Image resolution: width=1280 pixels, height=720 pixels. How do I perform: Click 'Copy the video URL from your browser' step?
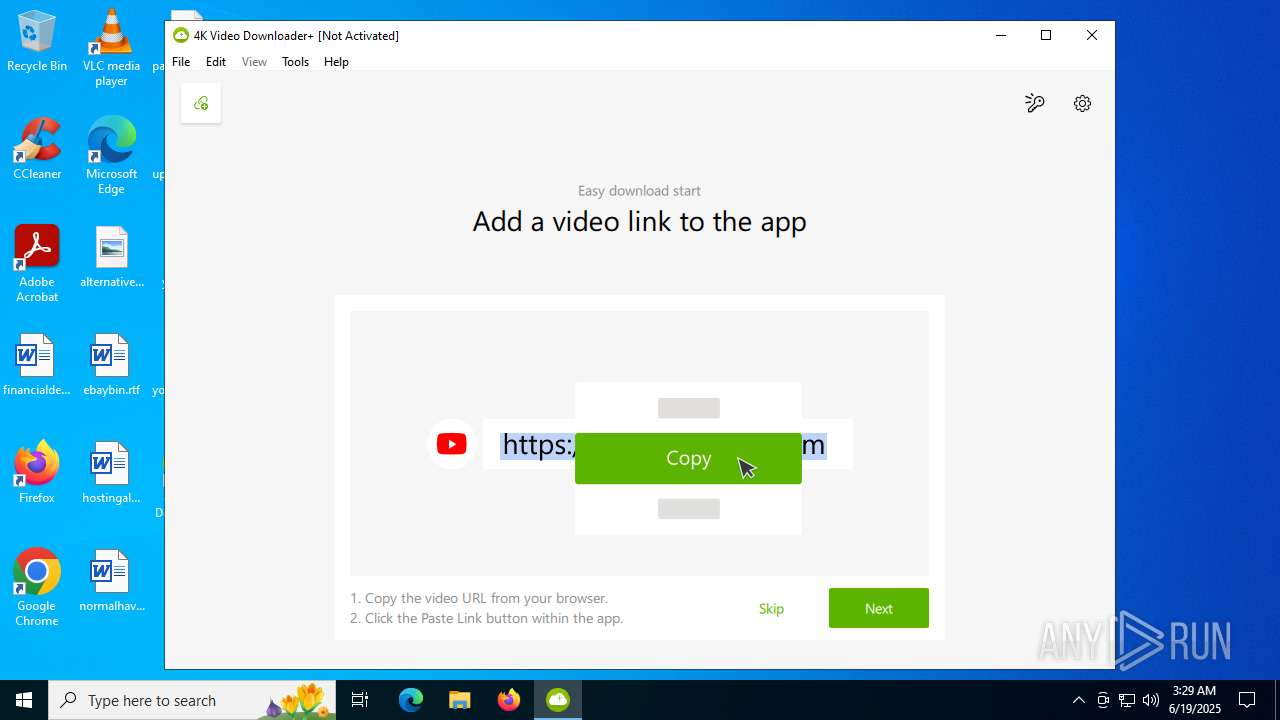[x=479, y=598]
